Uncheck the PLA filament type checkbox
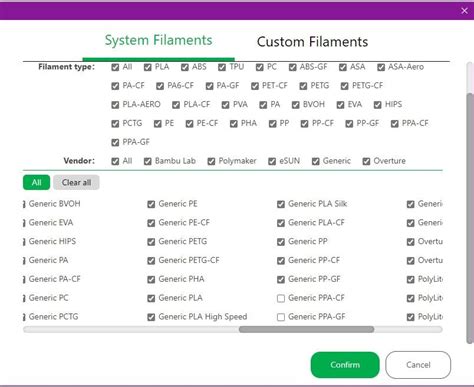Image resolution: width=474 pixels, height=387 pixels. 148,67
